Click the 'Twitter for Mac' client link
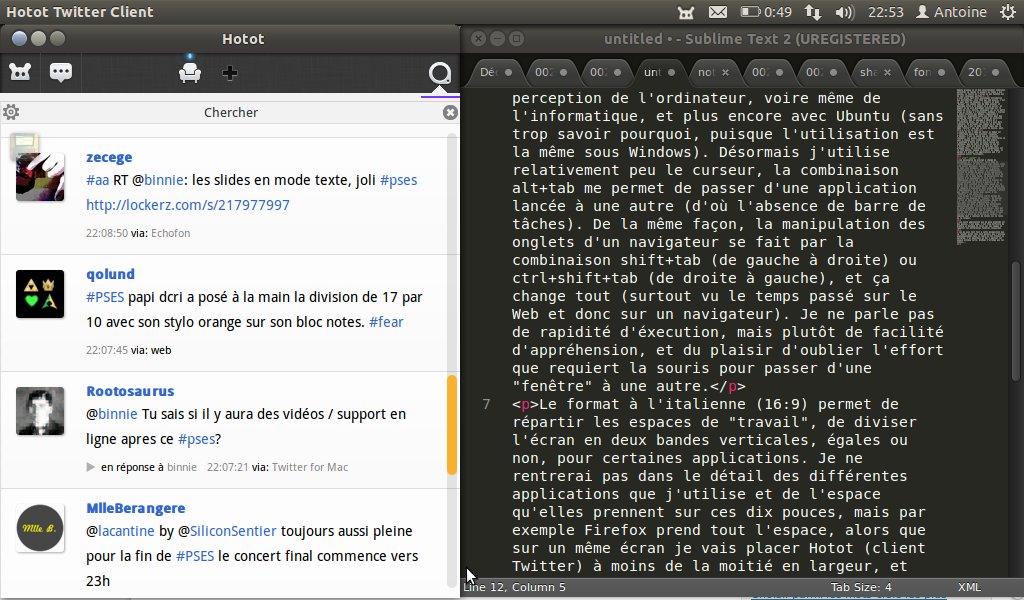The image size is (1024, 600). click(310, 467)
